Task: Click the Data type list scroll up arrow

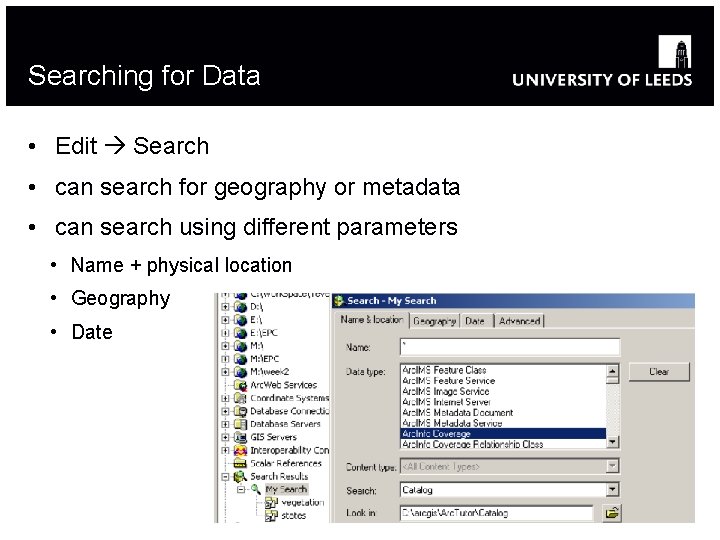Action: 612,371
